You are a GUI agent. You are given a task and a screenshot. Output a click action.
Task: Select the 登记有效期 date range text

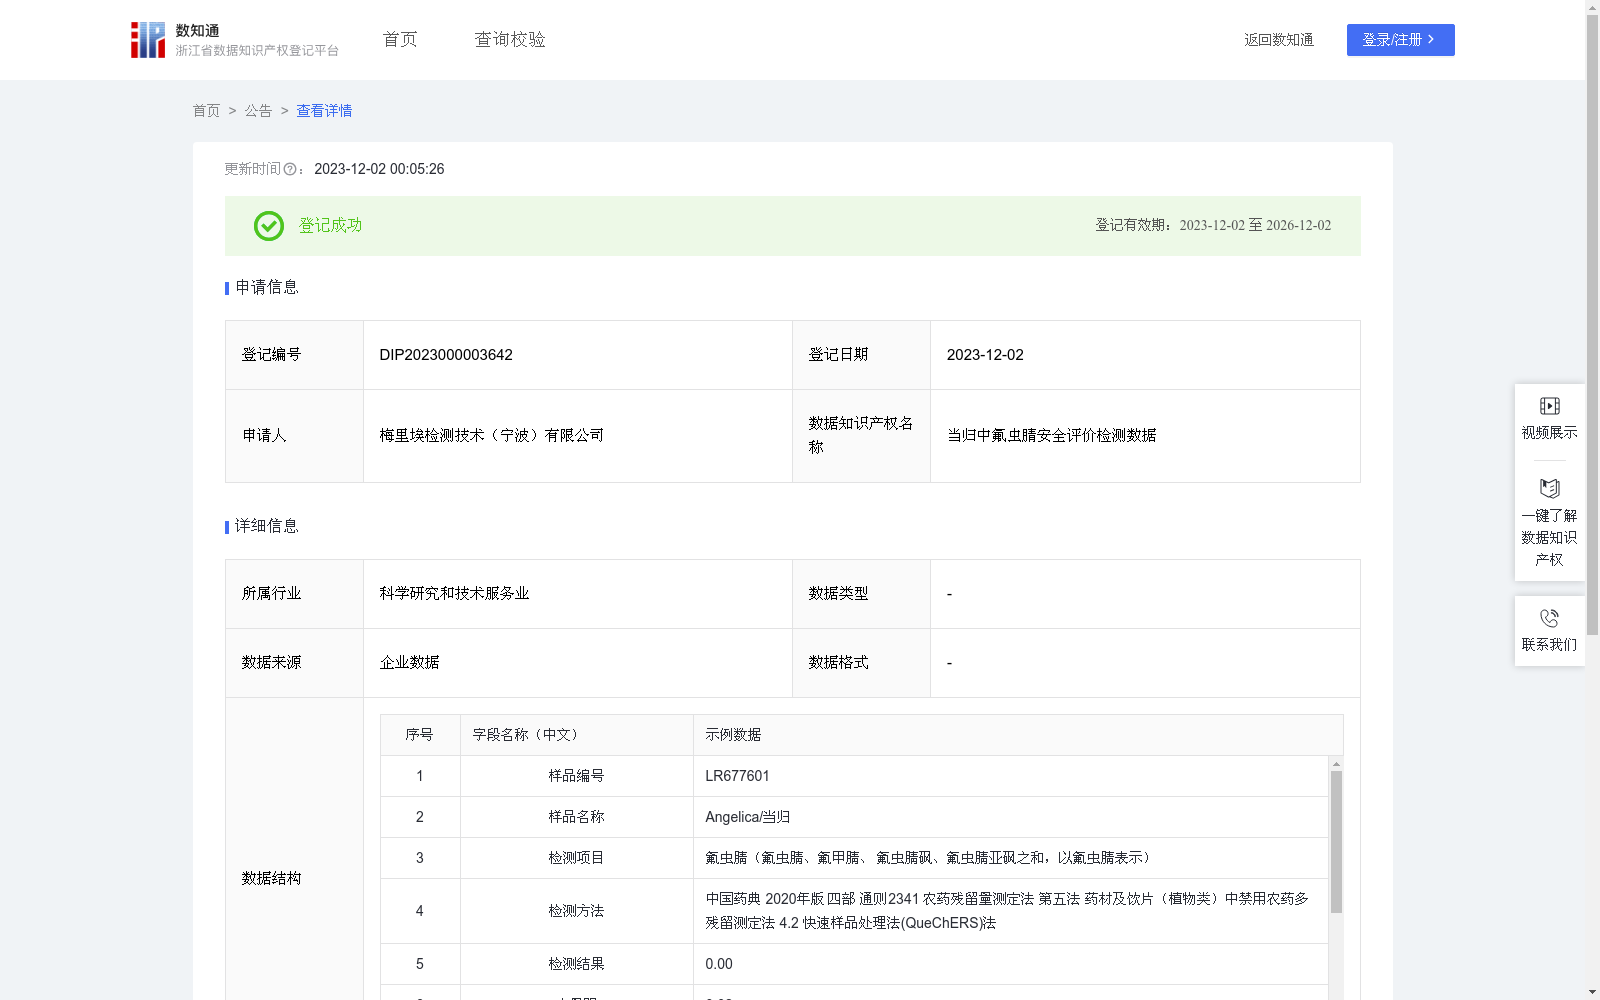click(1255, 226)
